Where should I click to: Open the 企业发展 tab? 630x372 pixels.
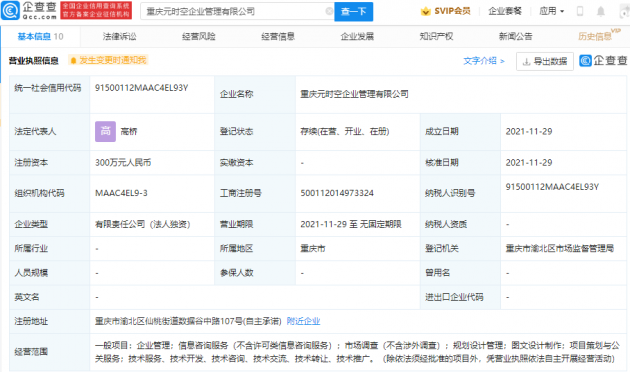357,37
